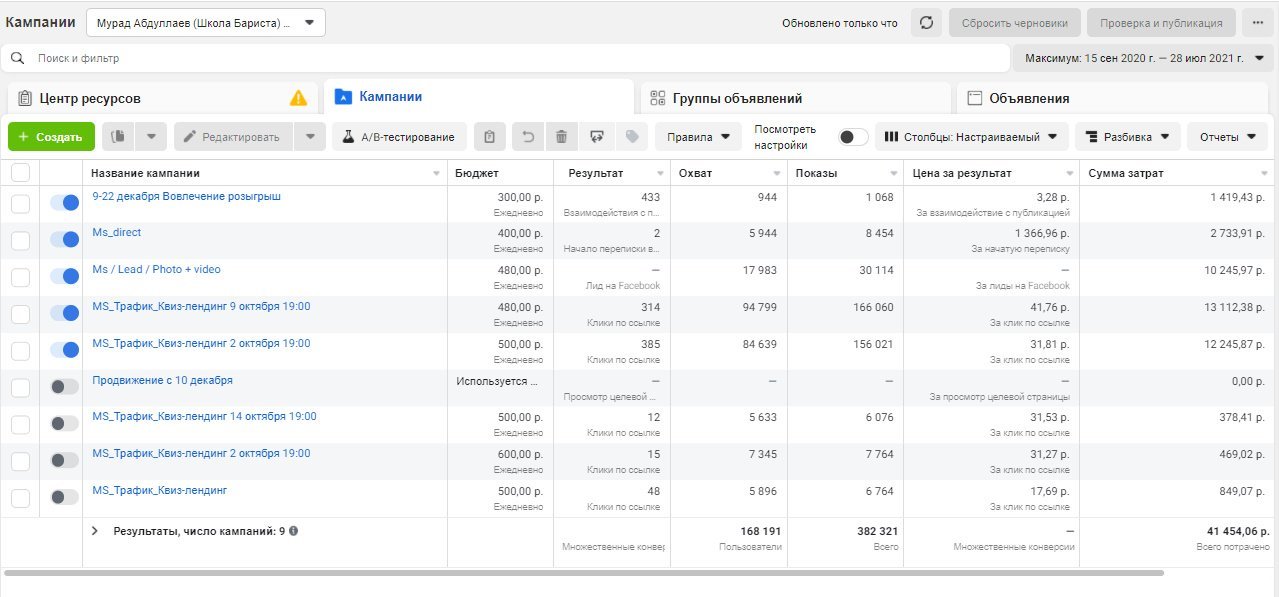Click inside the 'Поиск и фильтр' search field

tap(500, 58)
